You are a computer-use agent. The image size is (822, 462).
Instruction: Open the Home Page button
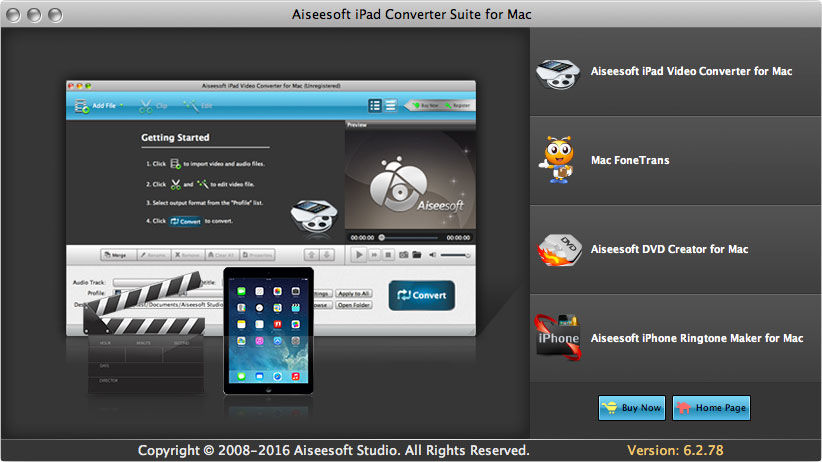point(711,408)
